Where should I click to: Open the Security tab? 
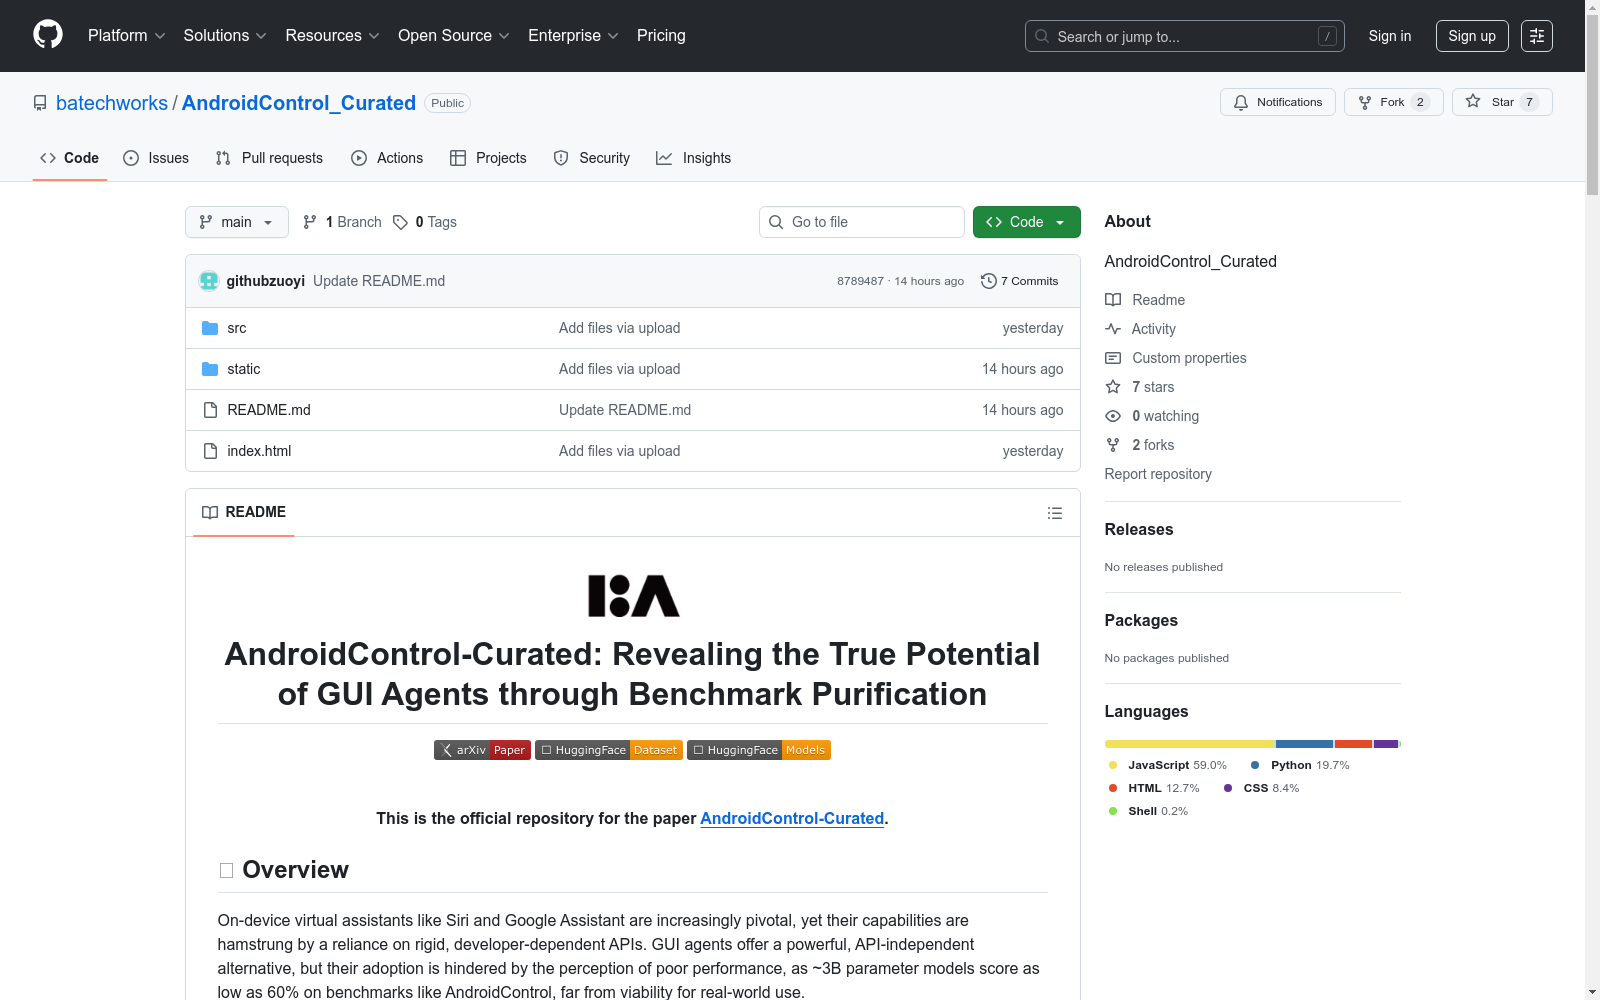point(592,158)
